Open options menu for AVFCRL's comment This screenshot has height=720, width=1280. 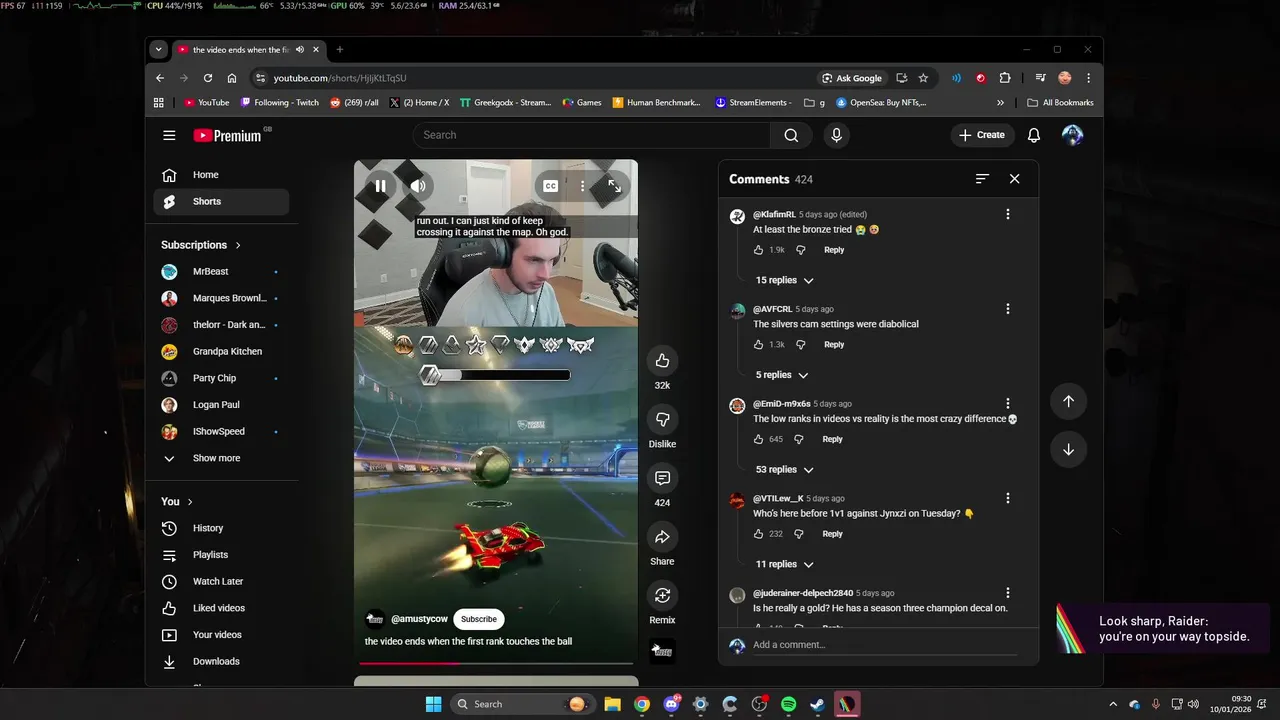click(1007, 309)
